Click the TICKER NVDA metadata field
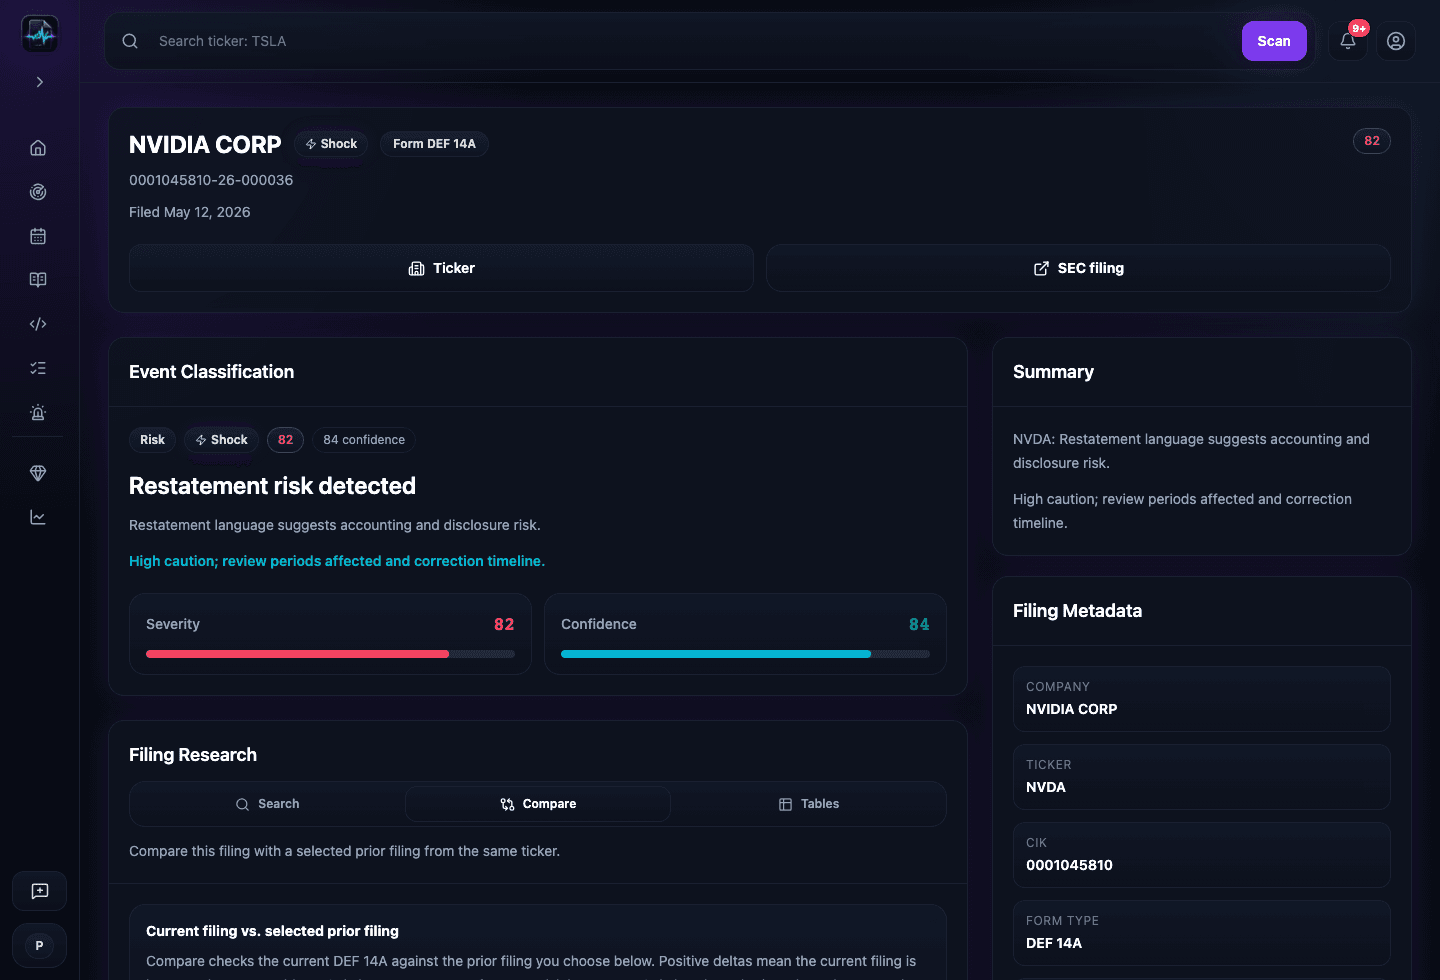The height and width of the screenshot is (980, 1440). pyautogui.click(x=1202, y=777)
